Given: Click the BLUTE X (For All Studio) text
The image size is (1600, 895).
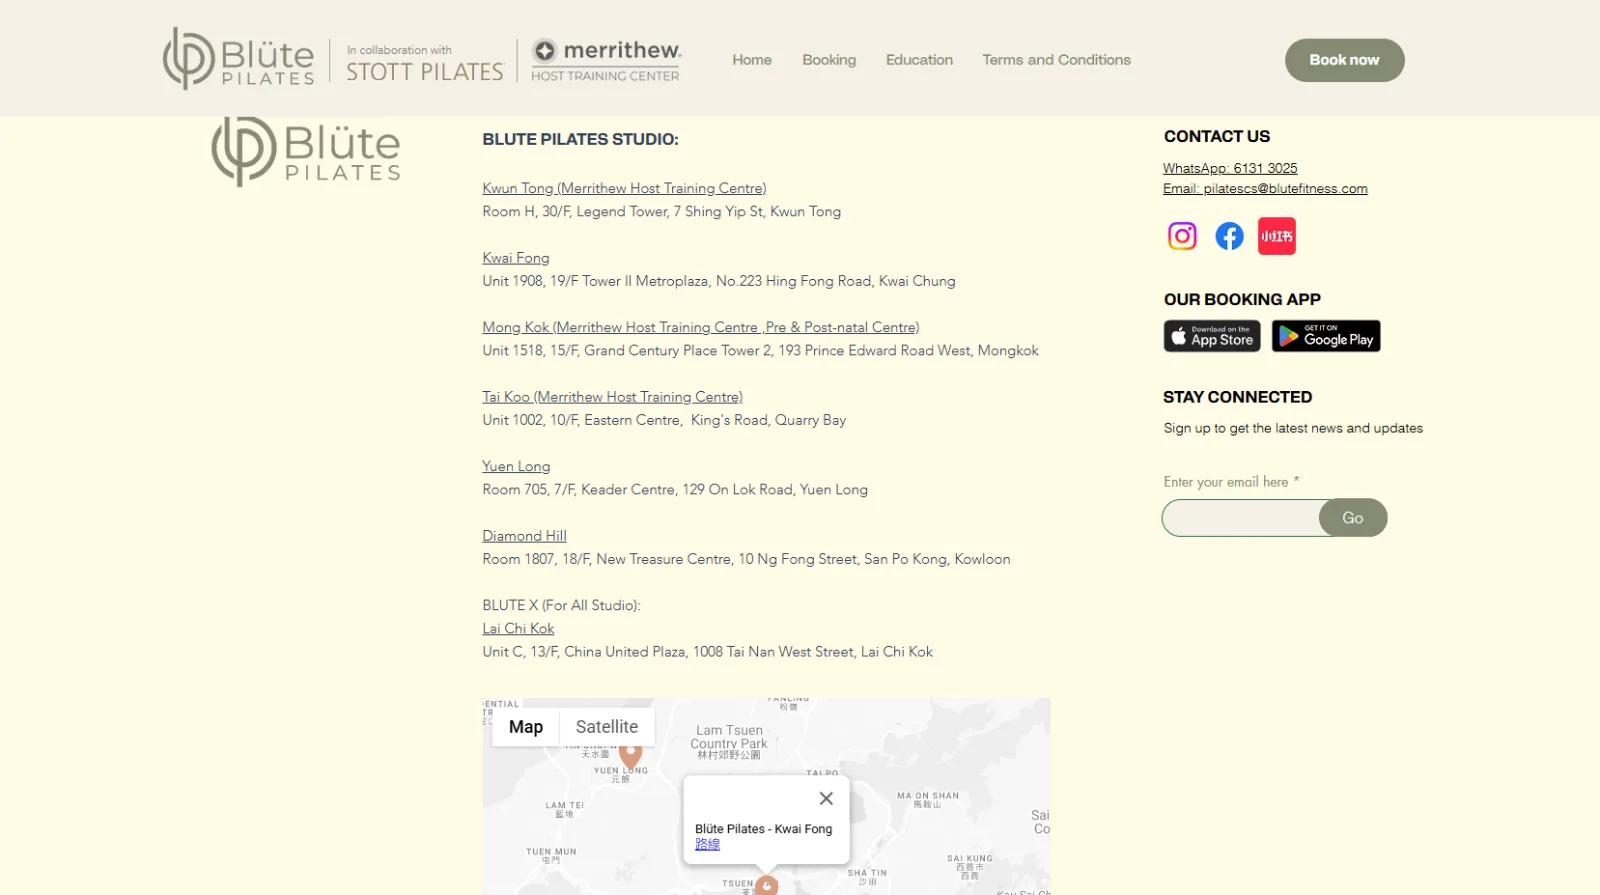Looking at the screenshot, I should [x=561, y=605].
